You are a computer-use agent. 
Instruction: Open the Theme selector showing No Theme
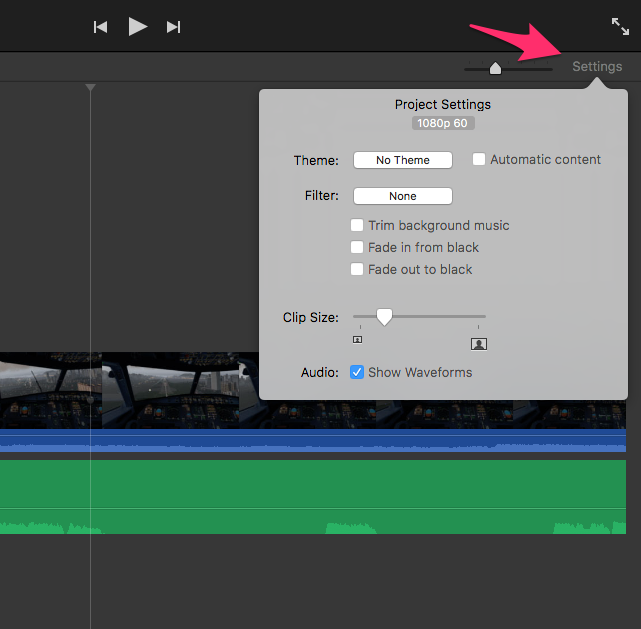(403, 160)
